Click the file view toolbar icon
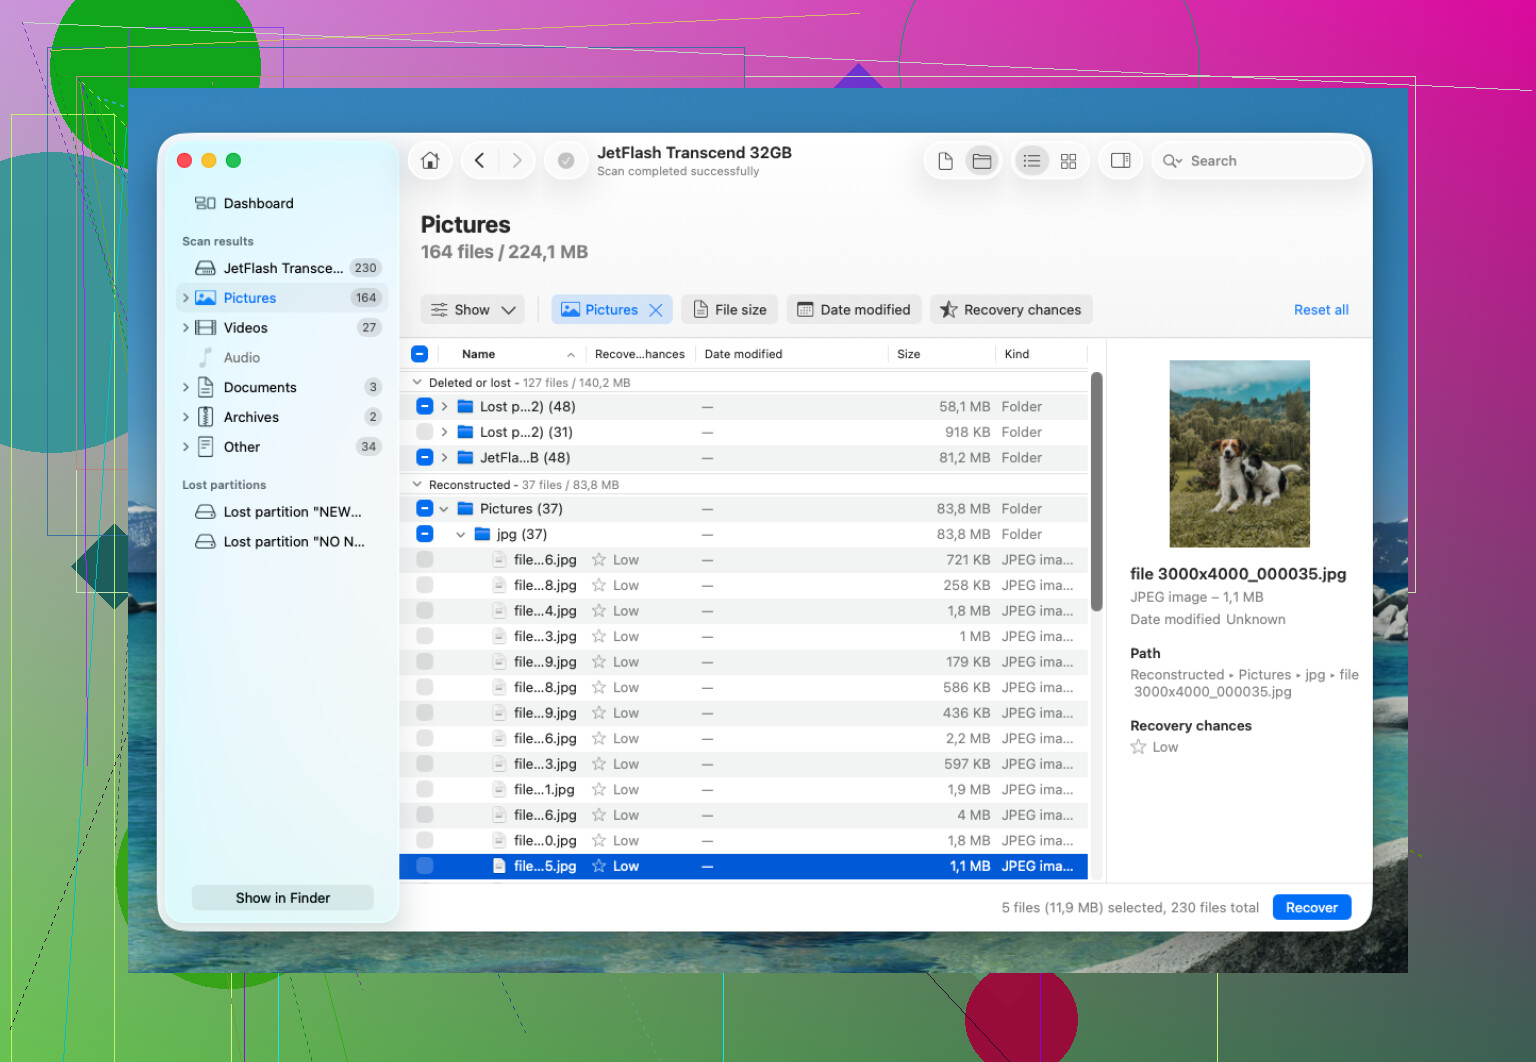 click(x=945, y=161)
